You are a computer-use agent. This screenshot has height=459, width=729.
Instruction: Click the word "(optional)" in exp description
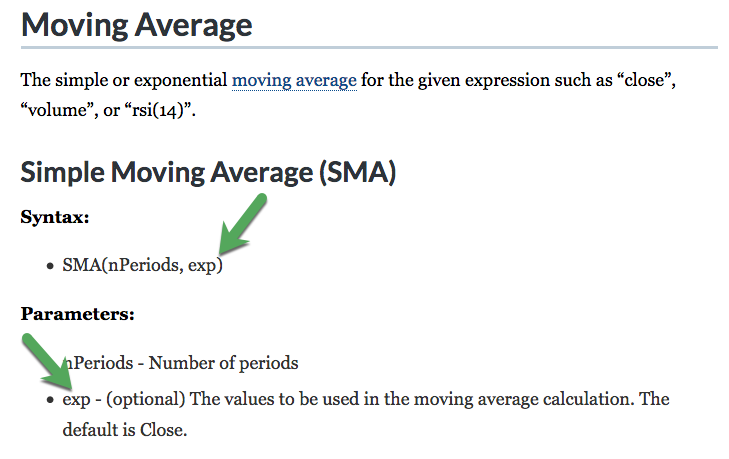pos(146,399)
